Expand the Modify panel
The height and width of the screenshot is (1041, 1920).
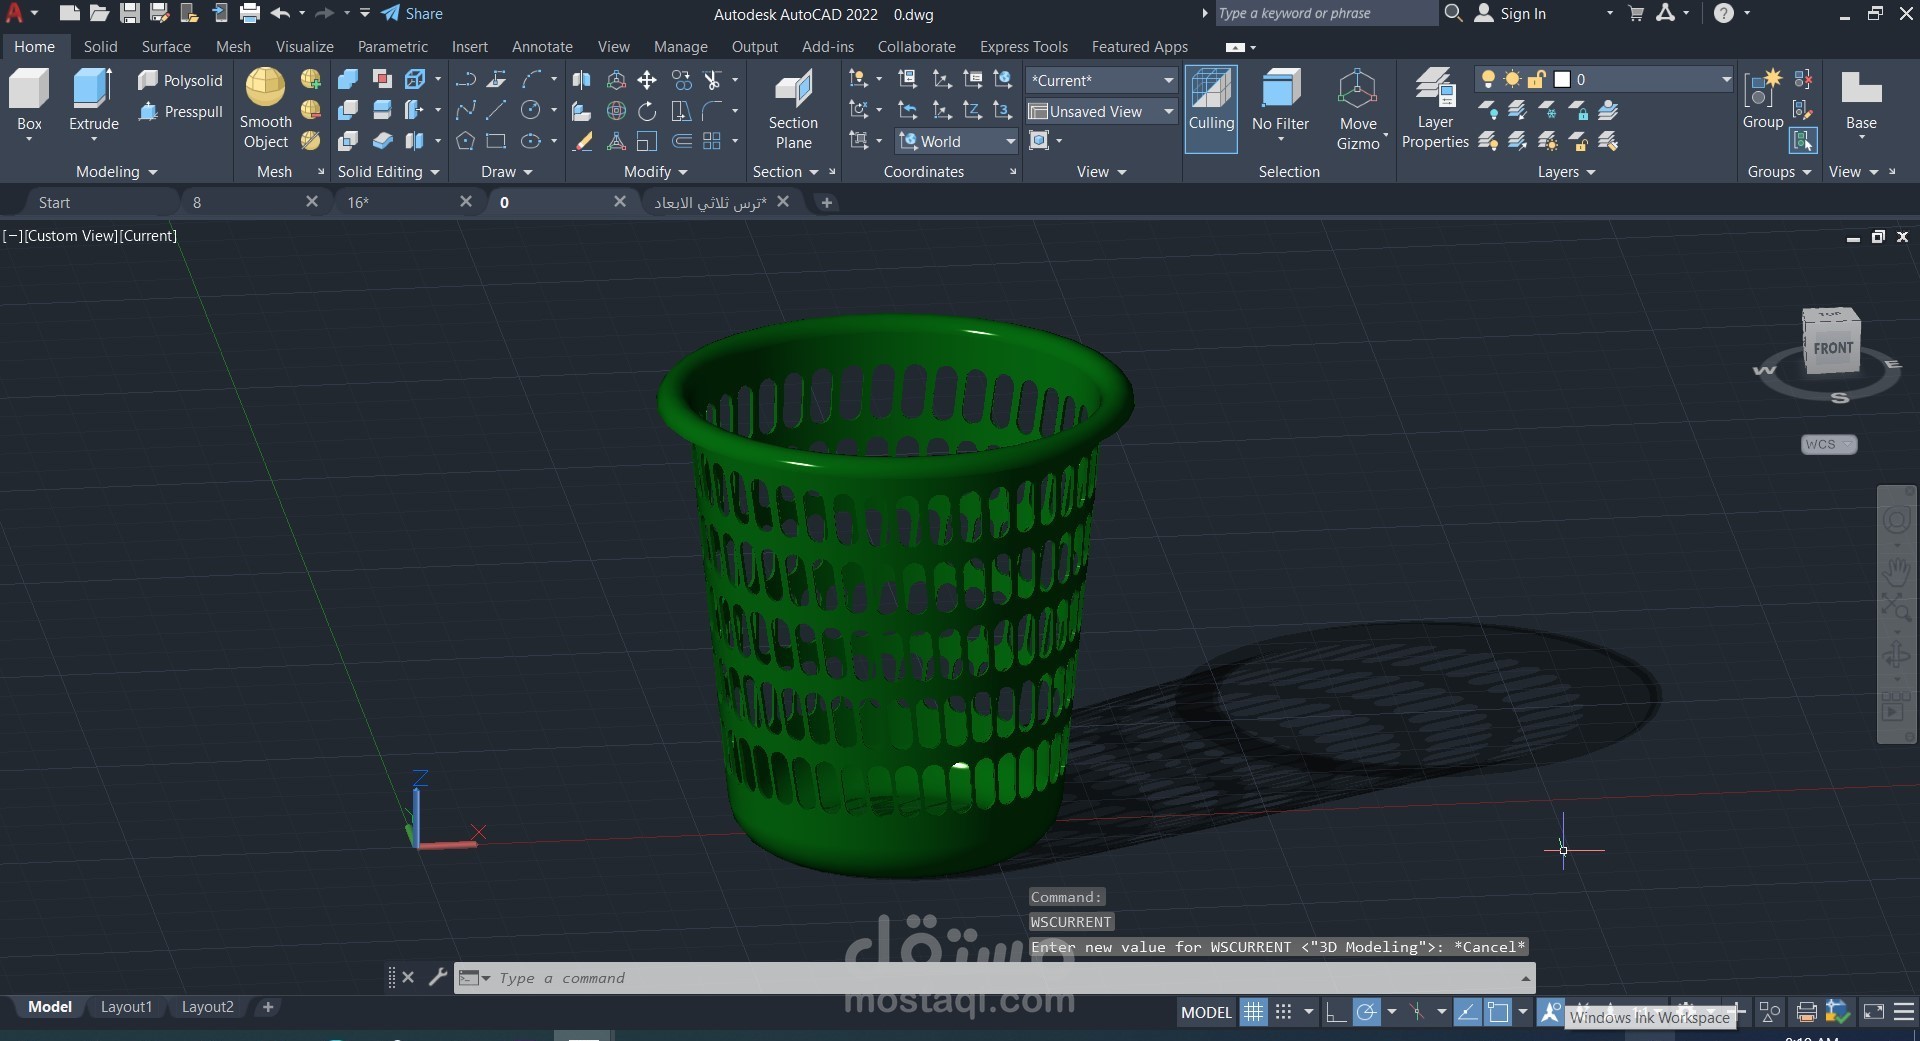click(x=655, y=171)
